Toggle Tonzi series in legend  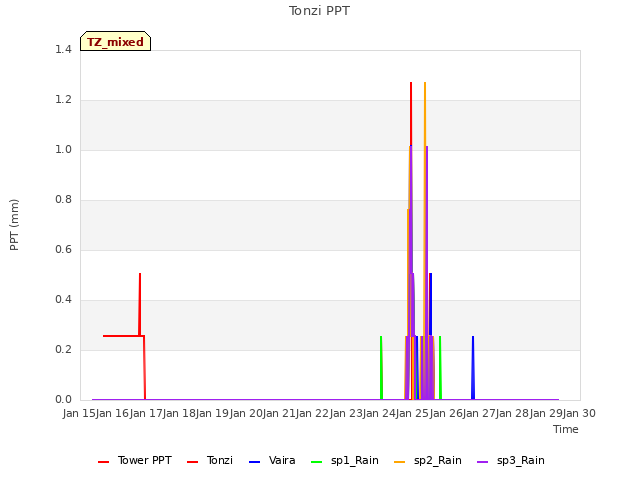[210, 460]
